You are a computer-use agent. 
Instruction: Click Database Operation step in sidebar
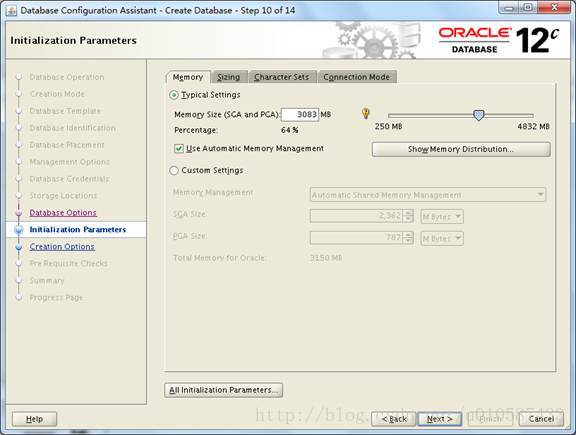pyautogui.click(x=67, y=77)
